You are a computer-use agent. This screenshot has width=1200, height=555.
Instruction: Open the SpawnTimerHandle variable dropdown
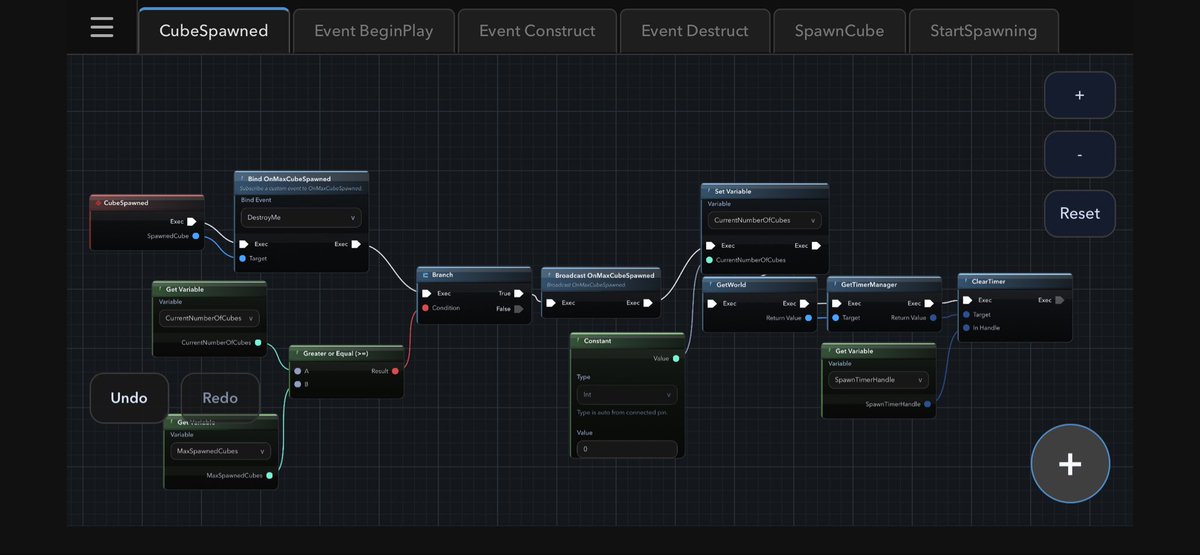click(878, 380)
